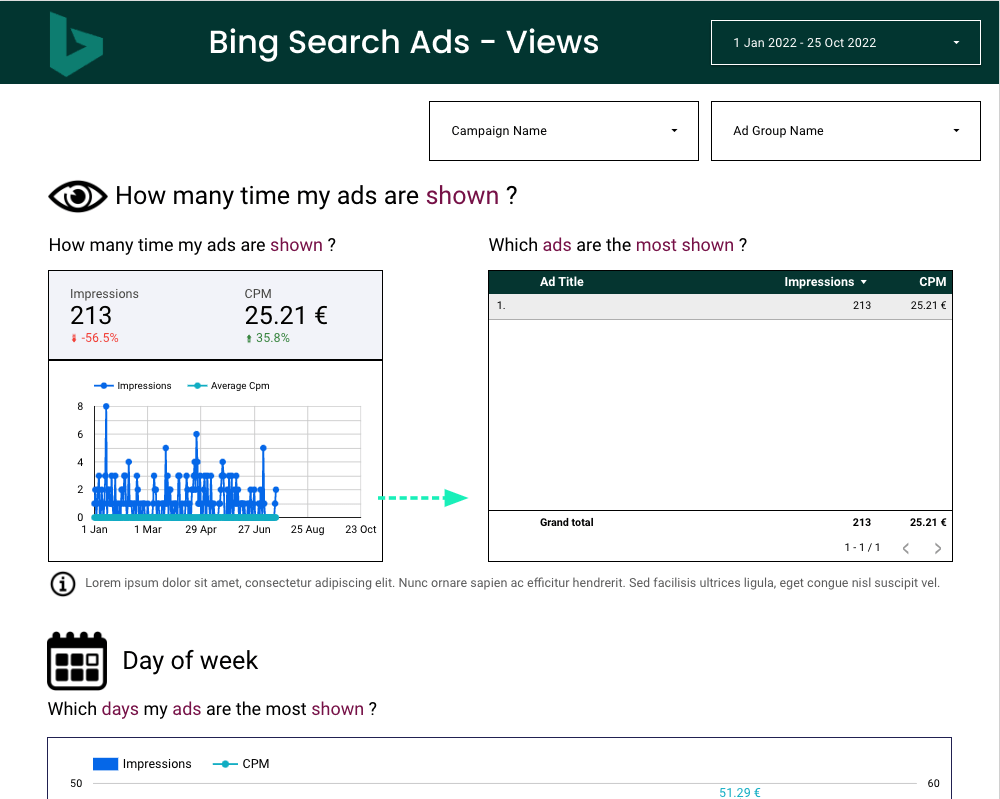
Task: Open the date range dropdown
Action: pos(845,43)
